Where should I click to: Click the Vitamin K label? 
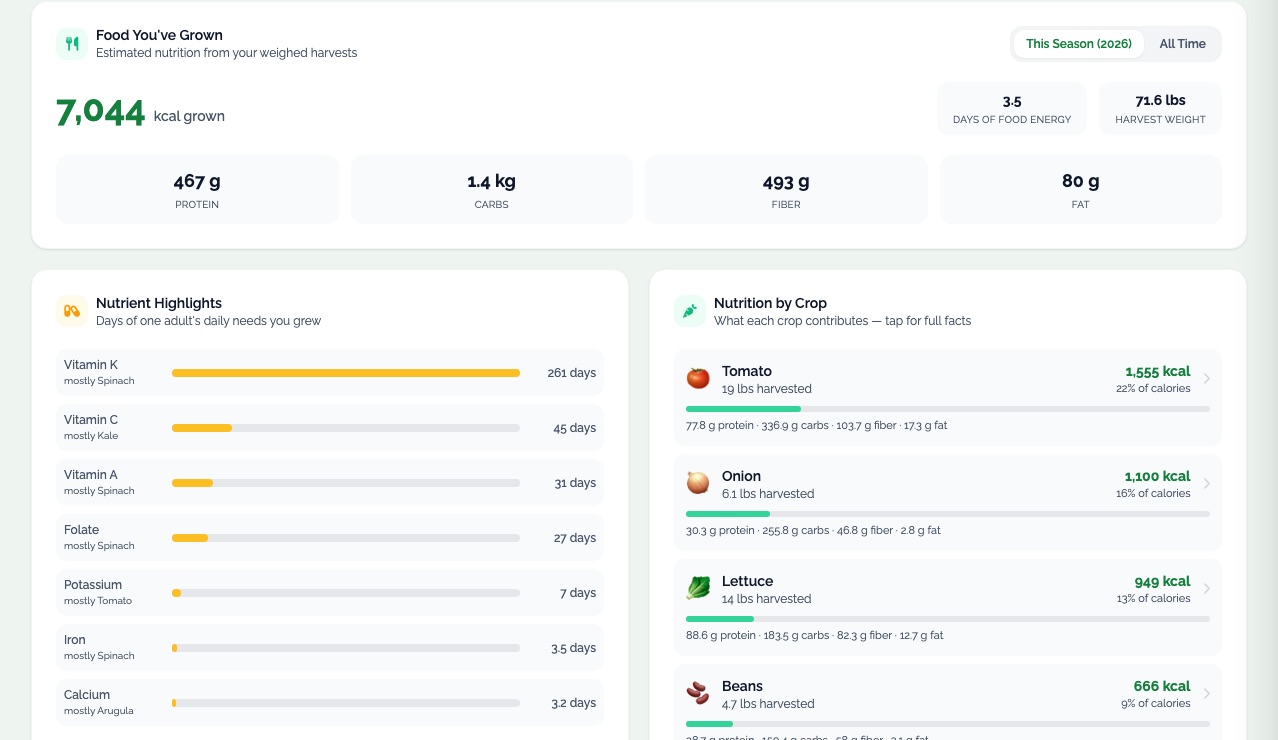tap(91, 365)
